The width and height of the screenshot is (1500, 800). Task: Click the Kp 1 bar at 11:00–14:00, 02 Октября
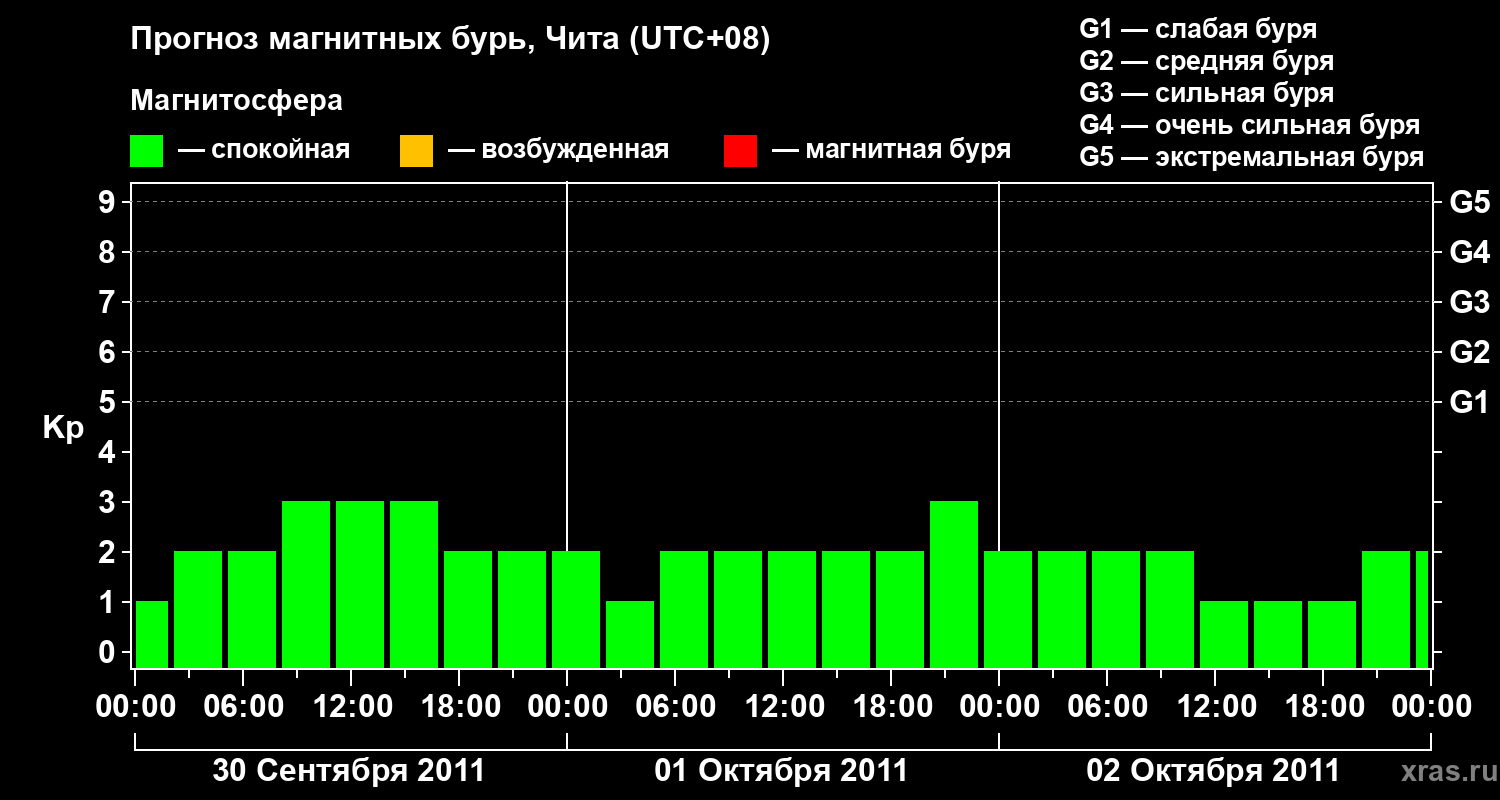pyautogui.click(x=1224, y=634)
